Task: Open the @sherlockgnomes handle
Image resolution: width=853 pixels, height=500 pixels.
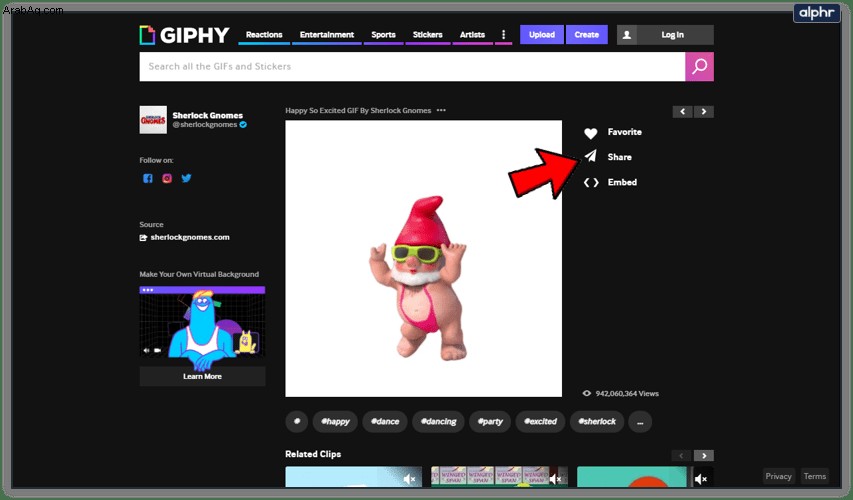Action: tap(205, 125)
